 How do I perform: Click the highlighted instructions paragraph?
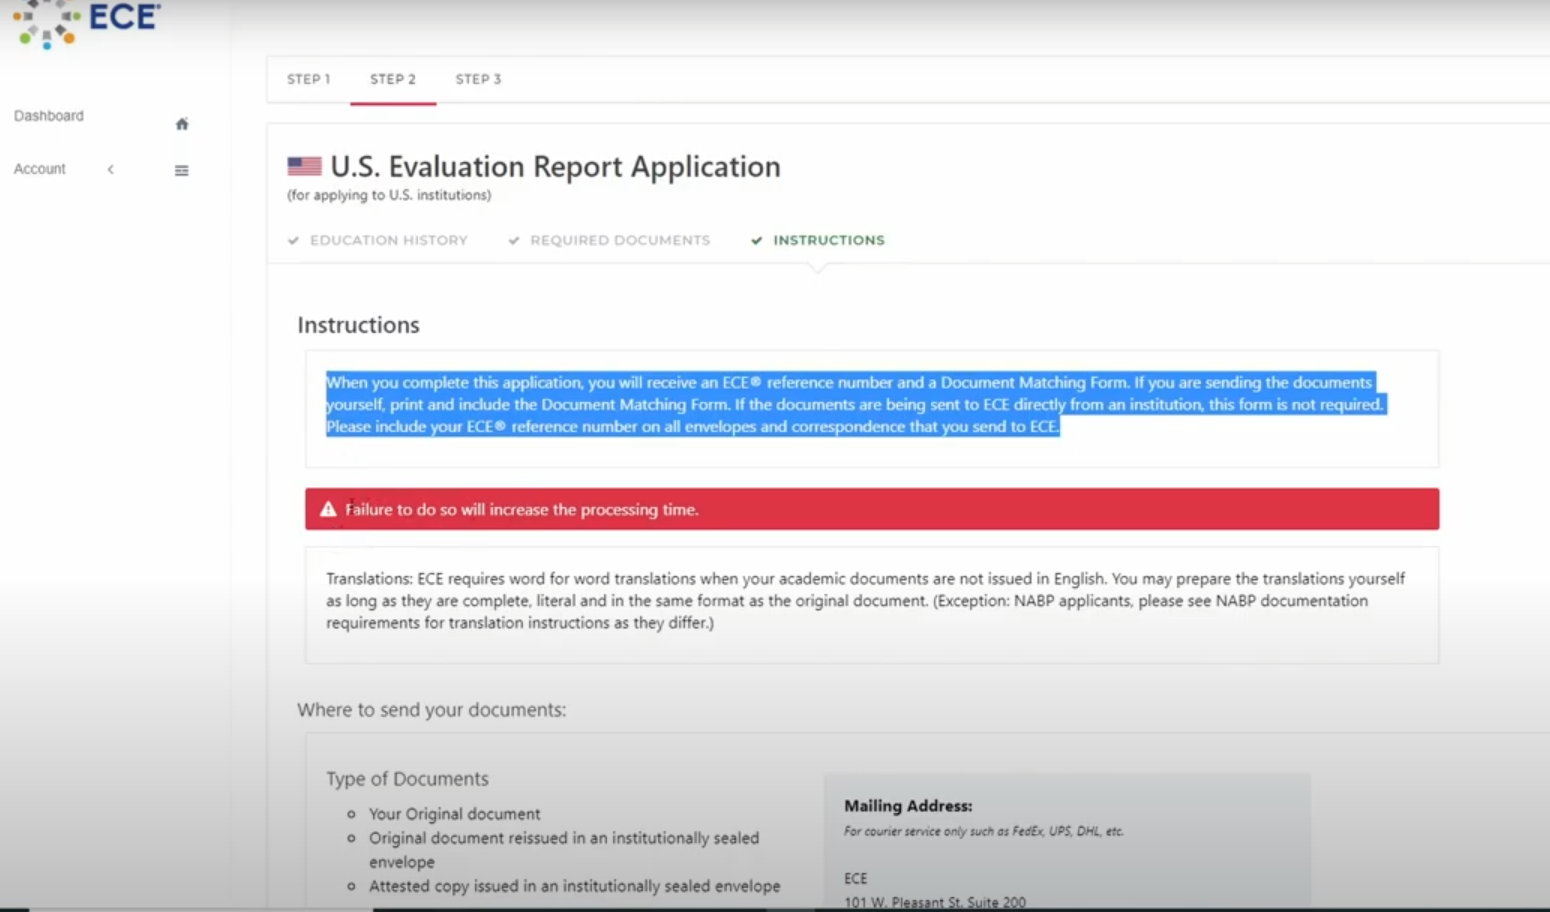855,404
